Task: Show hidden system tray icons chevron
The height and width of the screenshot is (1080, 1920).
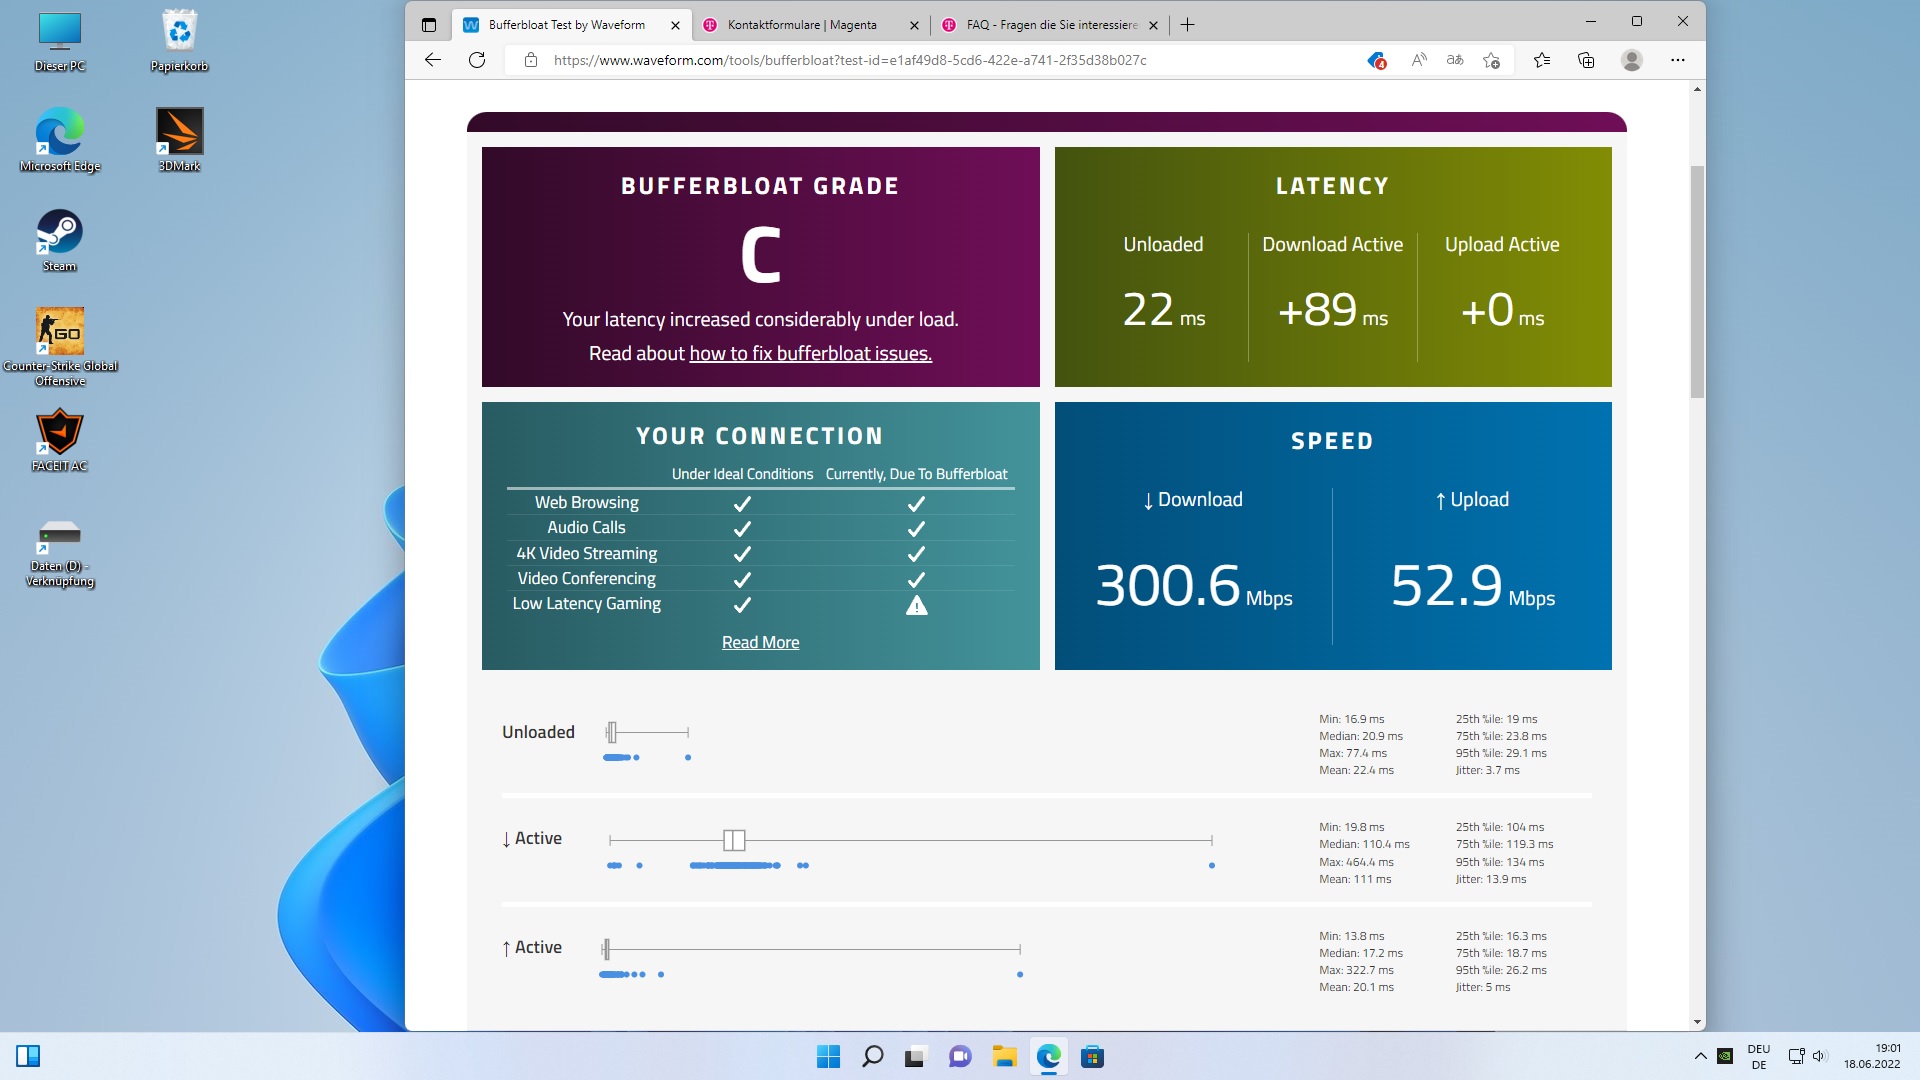Action: (1700, 1056)
